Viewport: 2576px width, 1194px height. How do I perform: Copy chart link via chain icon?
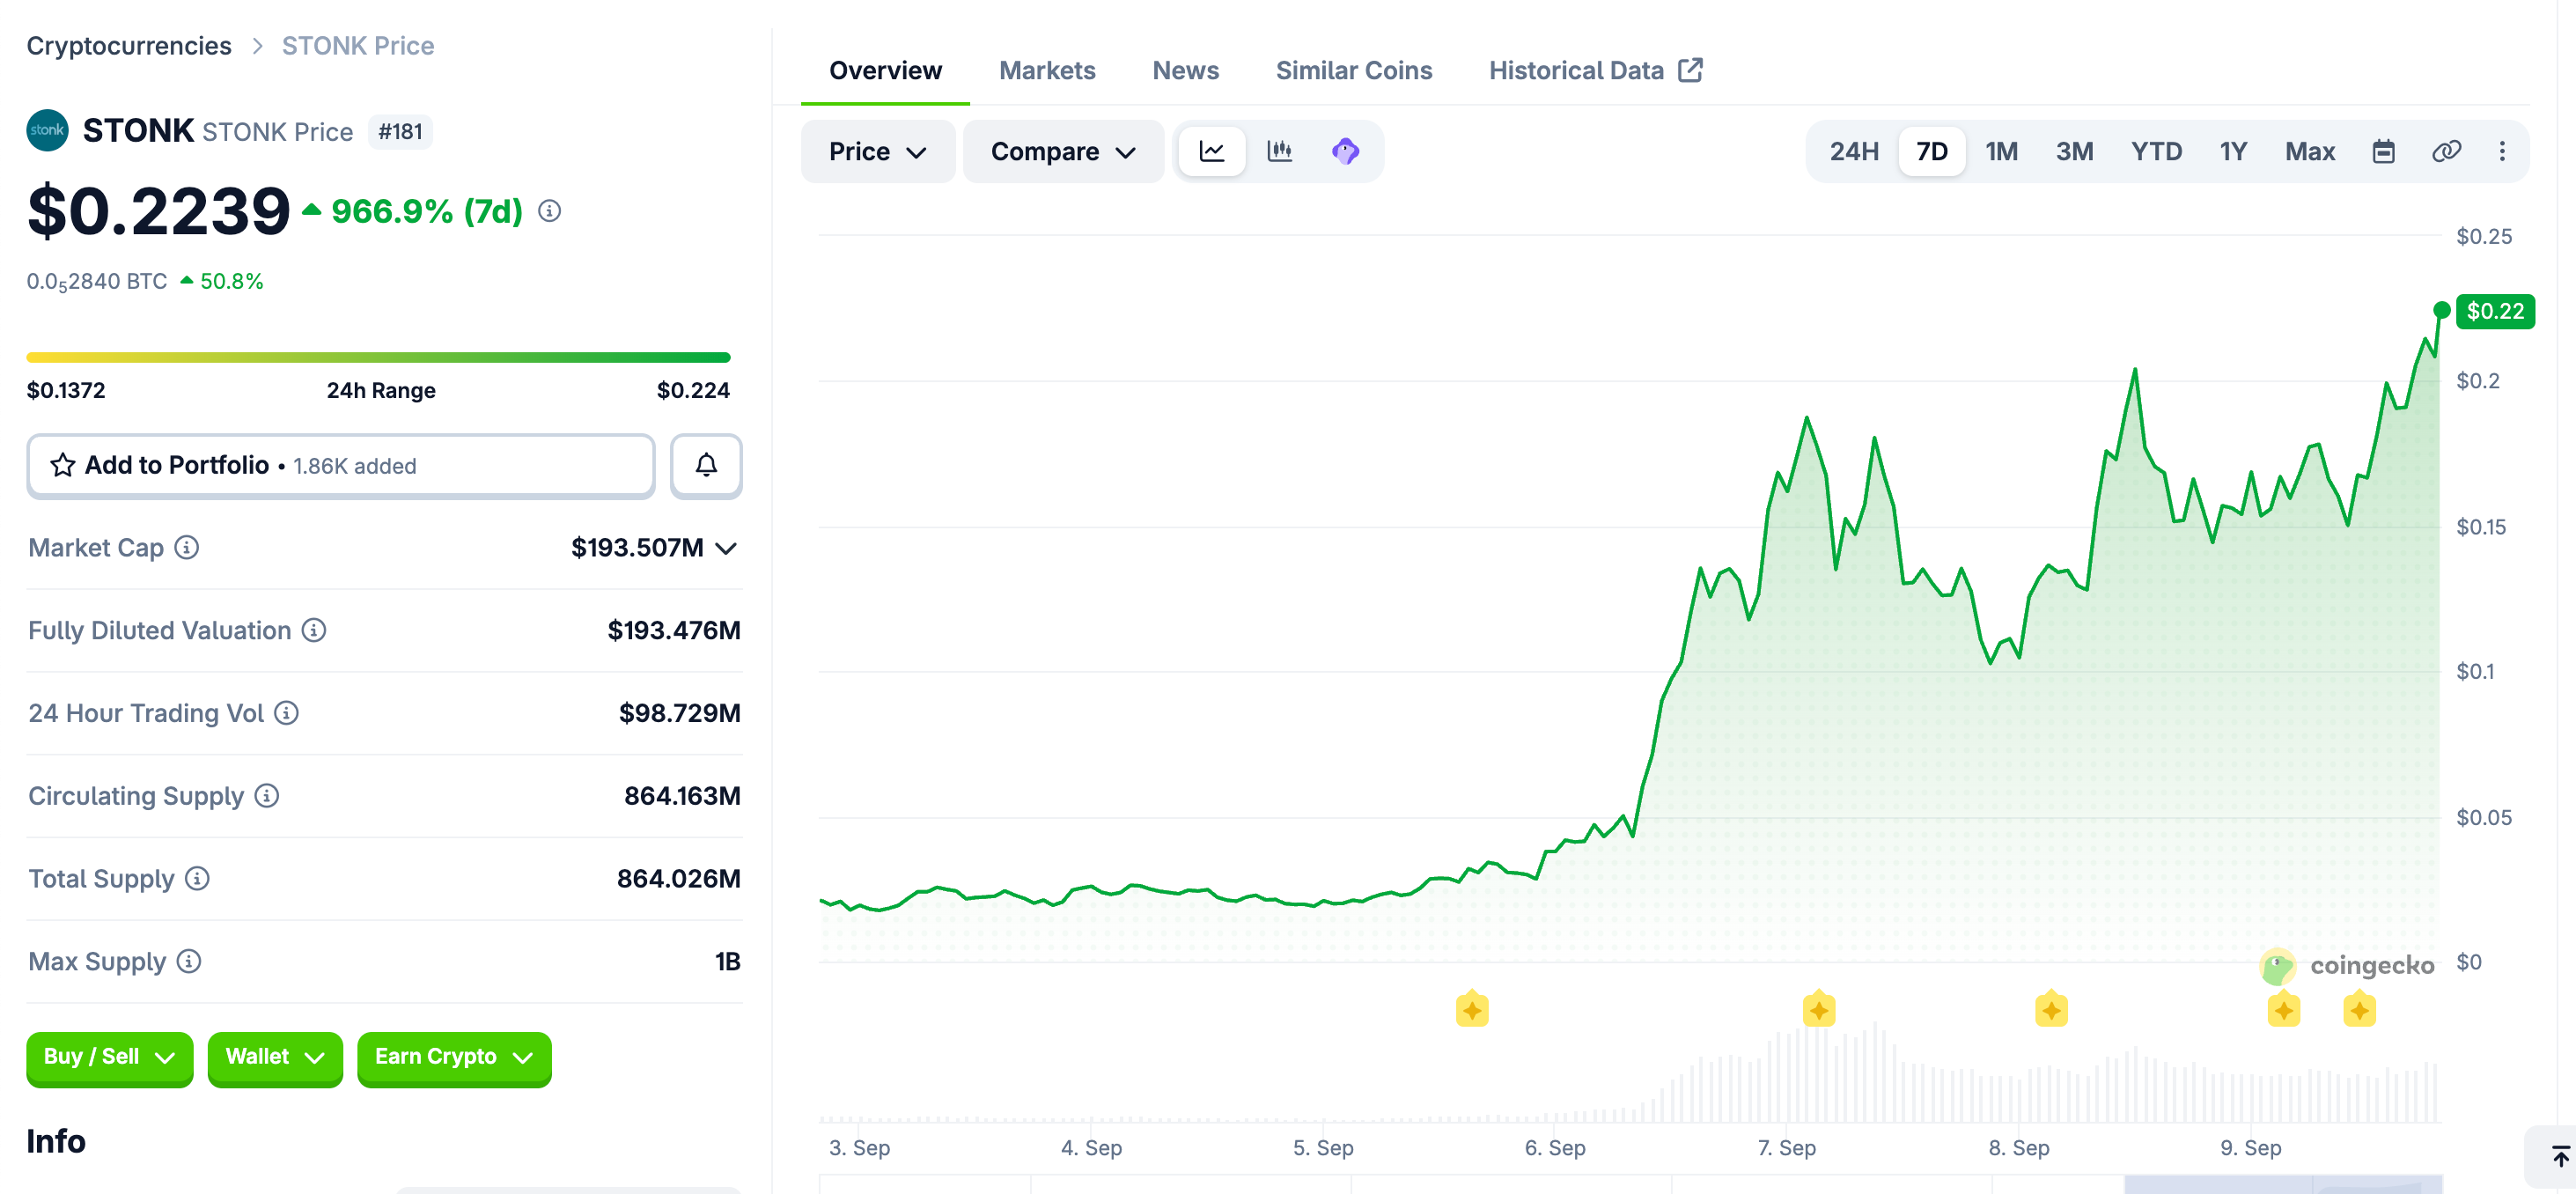pos(2446,151)
